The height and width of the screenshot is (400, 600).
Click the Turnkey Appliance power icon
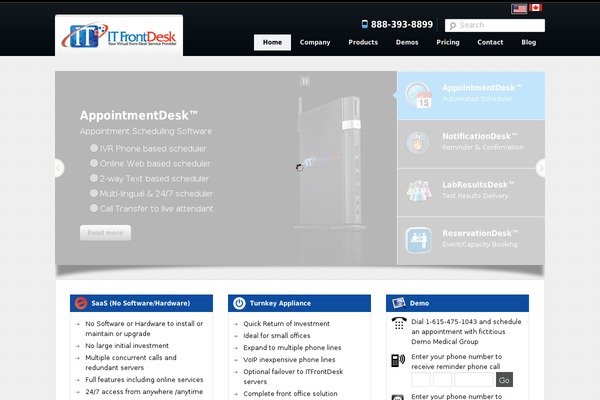(239, 303)
